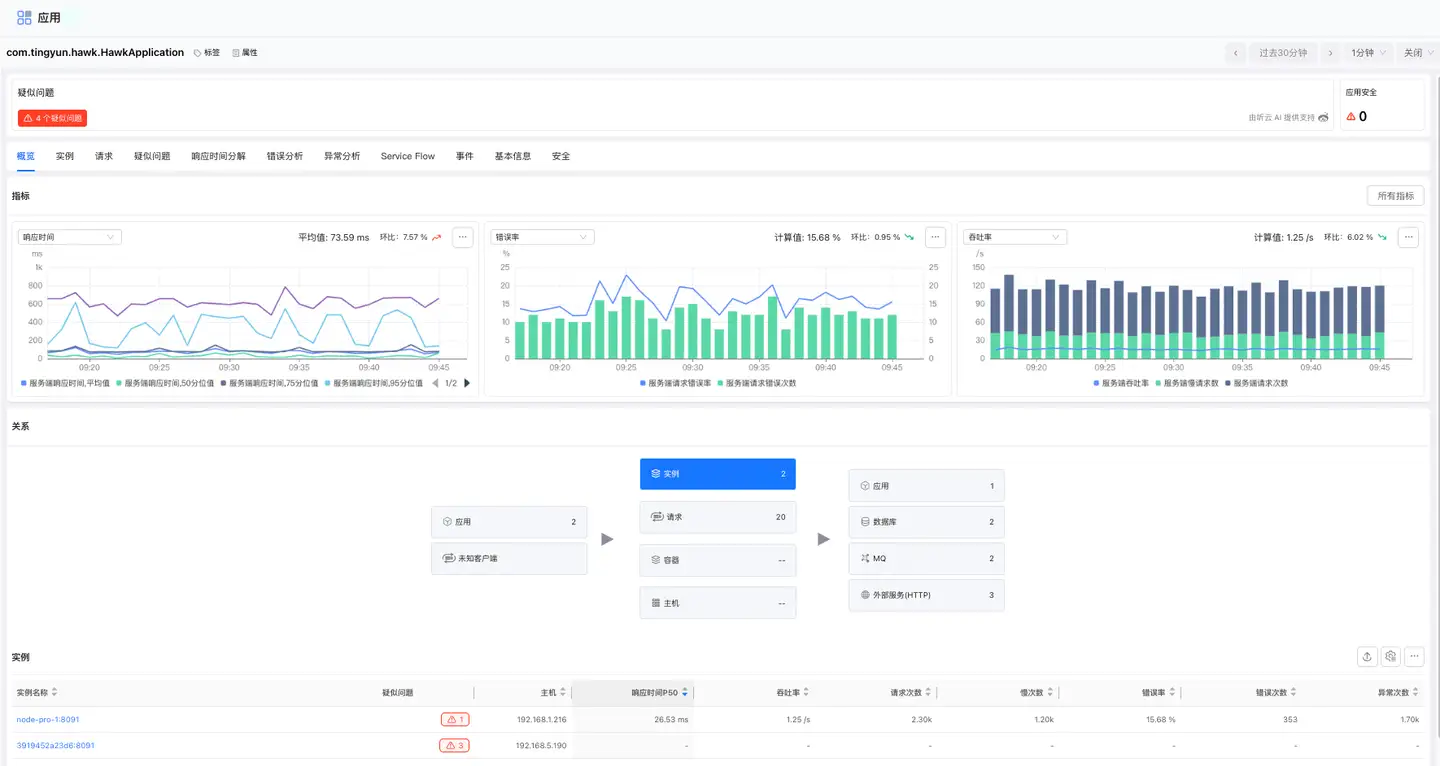Click the 4 个疑似问题 red badge
This screenshot has height=766, width=1440.
[x=51, y=117]
